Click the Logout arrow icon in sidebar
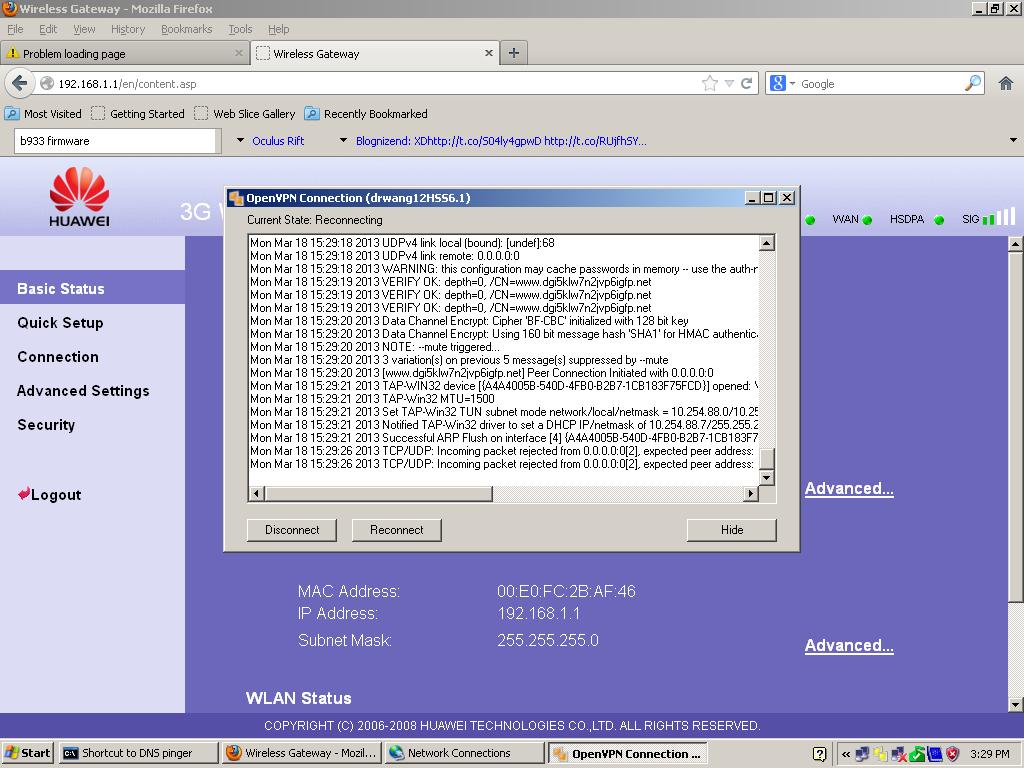This screenshot has height=768, width=1024. [x=24, y=494]
